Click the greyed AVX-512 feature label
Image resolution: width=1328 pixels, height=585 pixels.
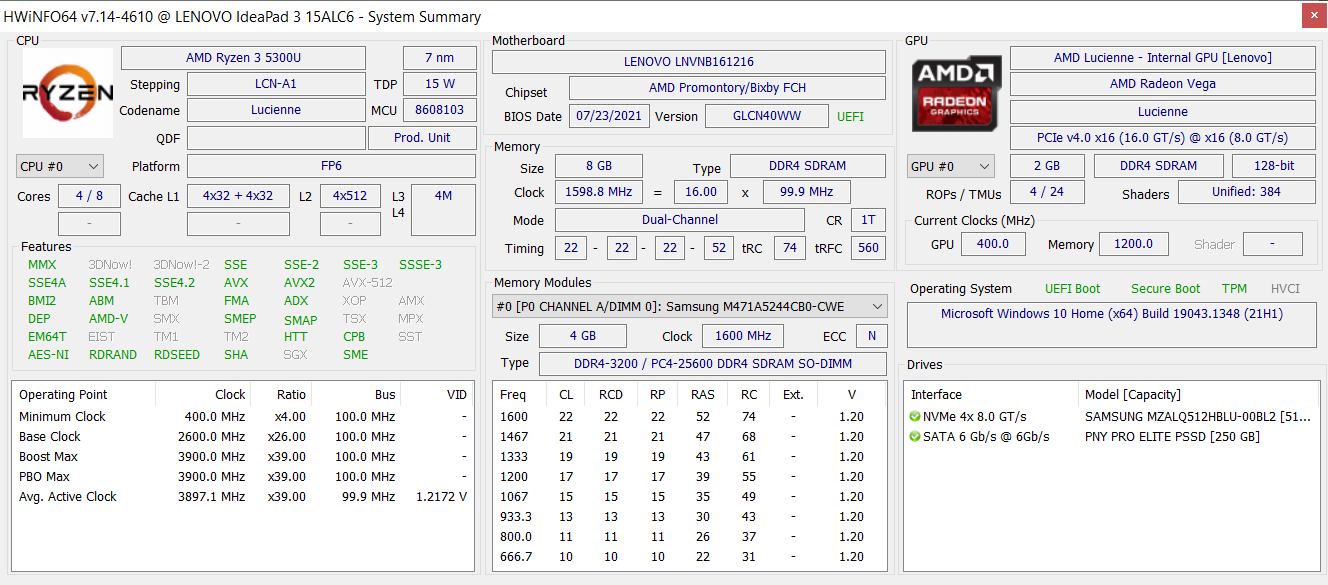(x=367, y=283)
